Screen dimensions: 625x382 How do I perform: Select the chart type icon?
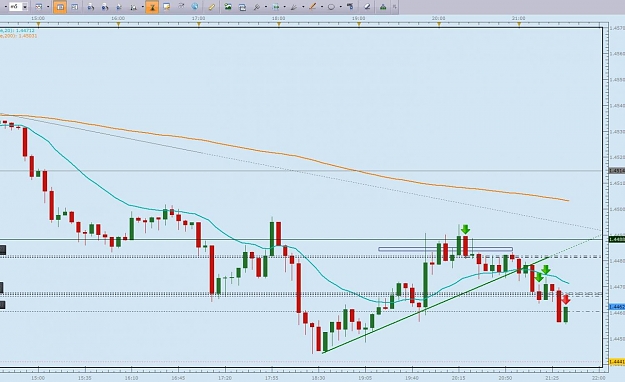[39, 7]
